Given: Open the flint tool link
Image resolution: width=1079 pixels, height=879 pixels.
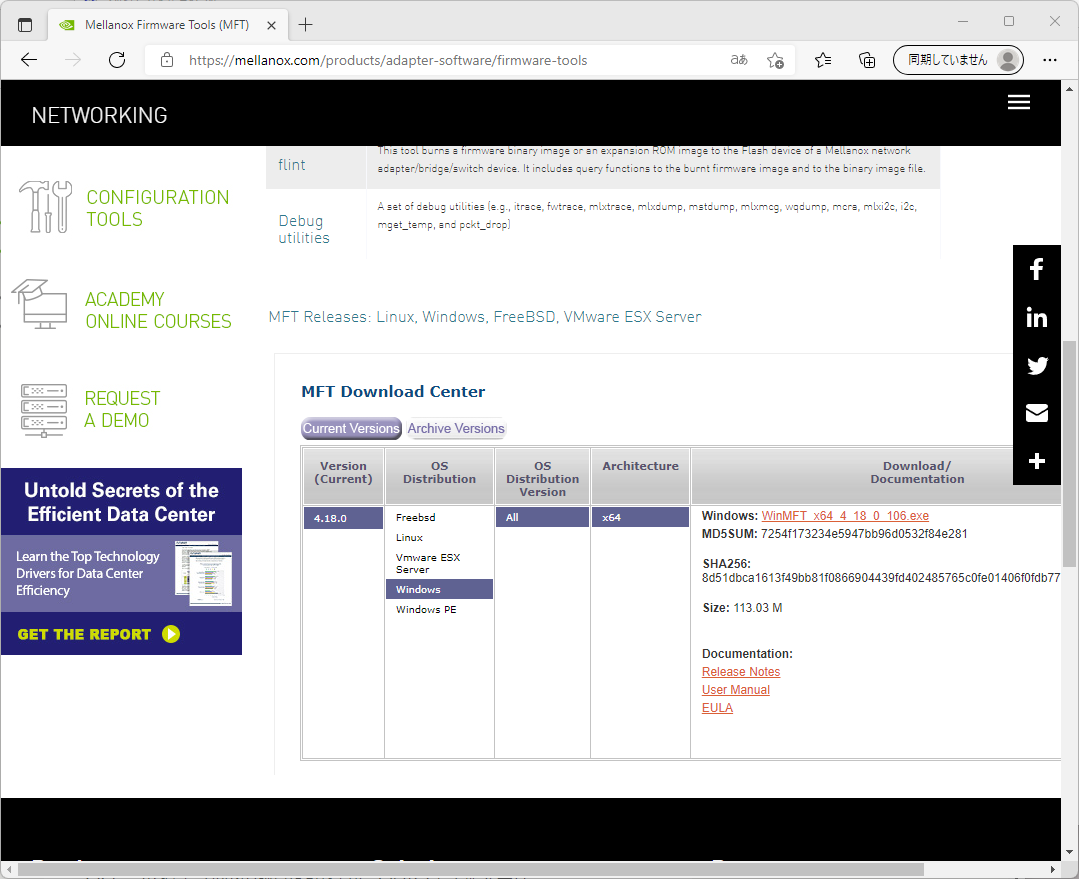Looking at the screenshot, I should (x=292, y=165).
